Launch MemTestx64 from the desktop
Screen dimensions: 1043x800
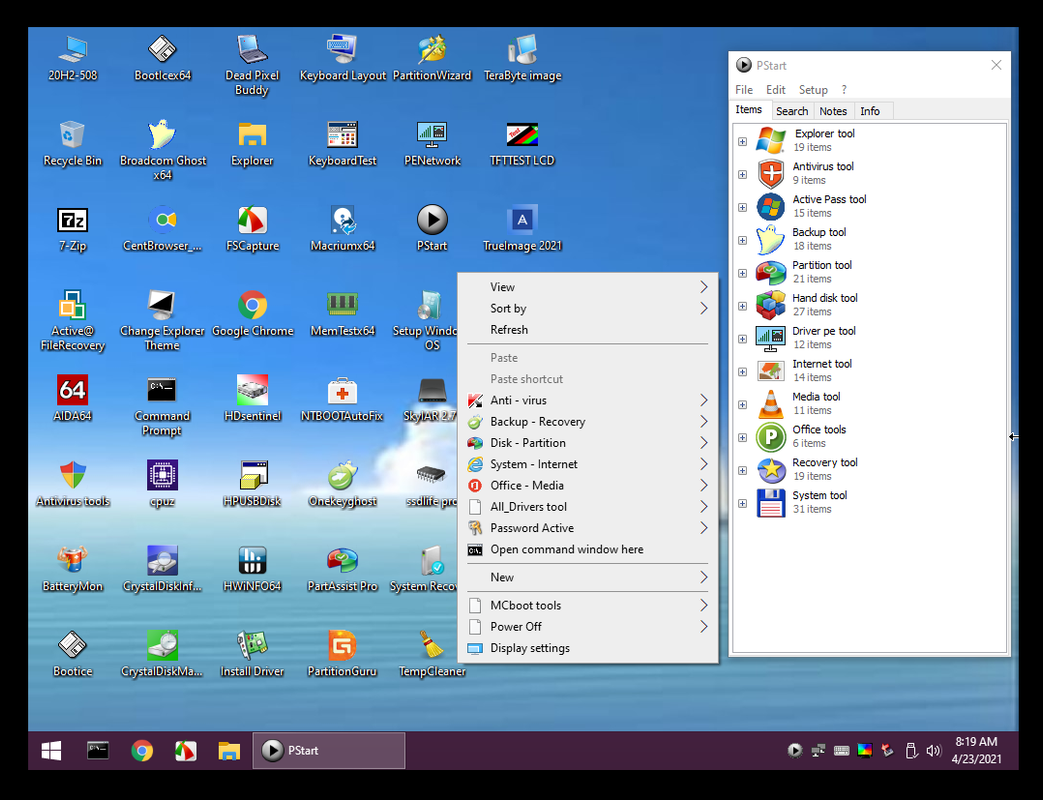pos(343,313)
